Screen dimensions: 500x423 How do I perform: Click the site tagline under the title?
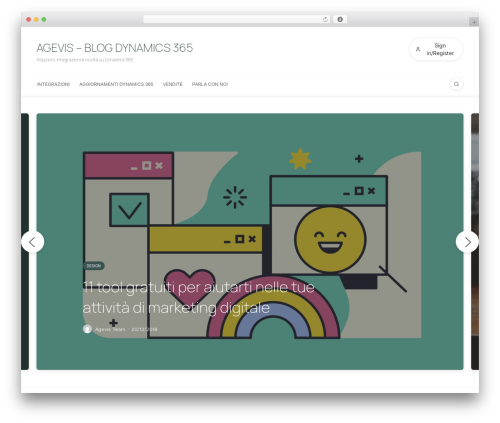pyautogui.click(x=85, y=60)
